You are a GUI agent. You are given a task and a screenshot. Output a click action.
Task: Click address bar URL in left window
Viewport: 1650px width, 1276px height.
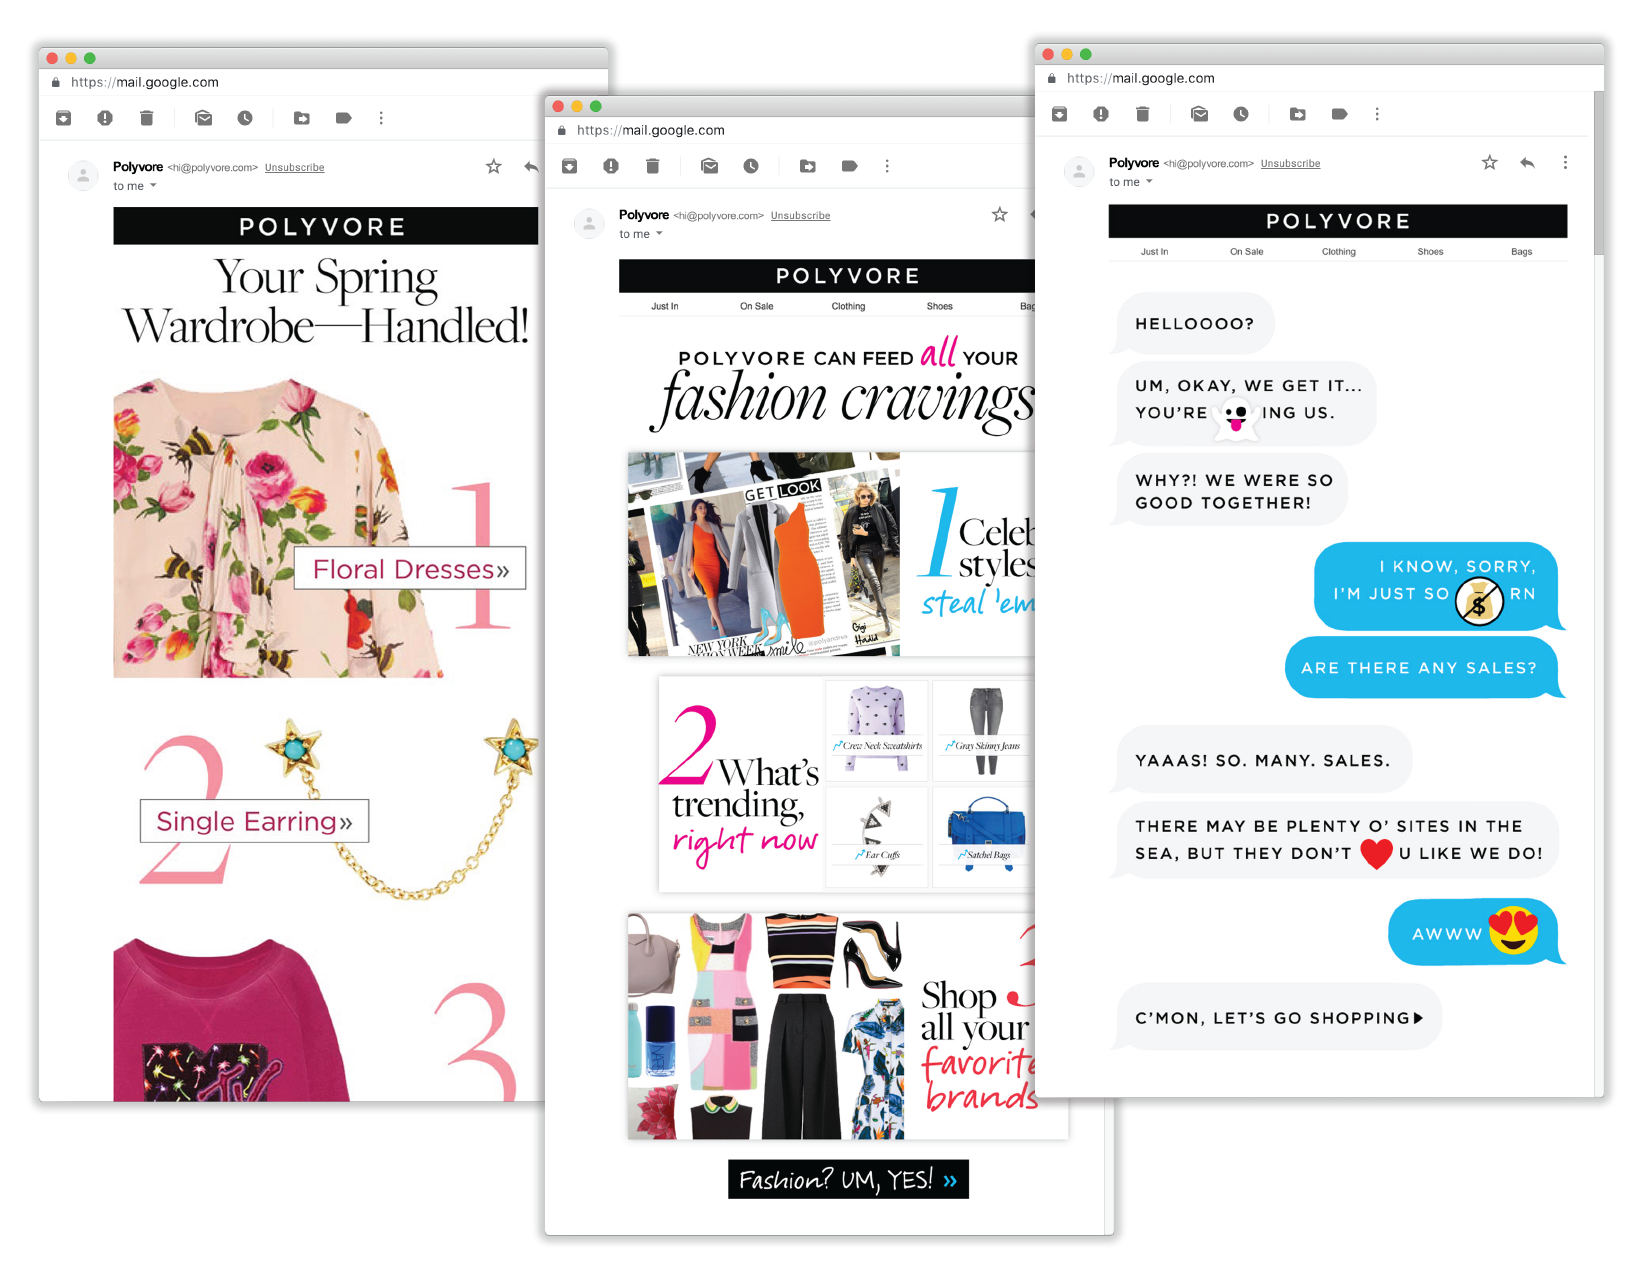coord(144,82)
